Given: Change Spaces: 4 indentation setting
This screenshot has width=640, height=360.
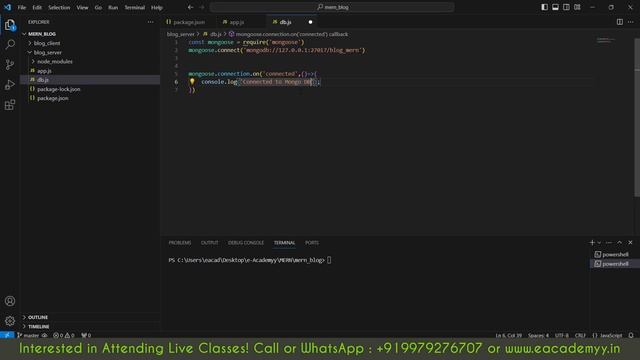Looking at the screenshot, I should tap(538, 336).
